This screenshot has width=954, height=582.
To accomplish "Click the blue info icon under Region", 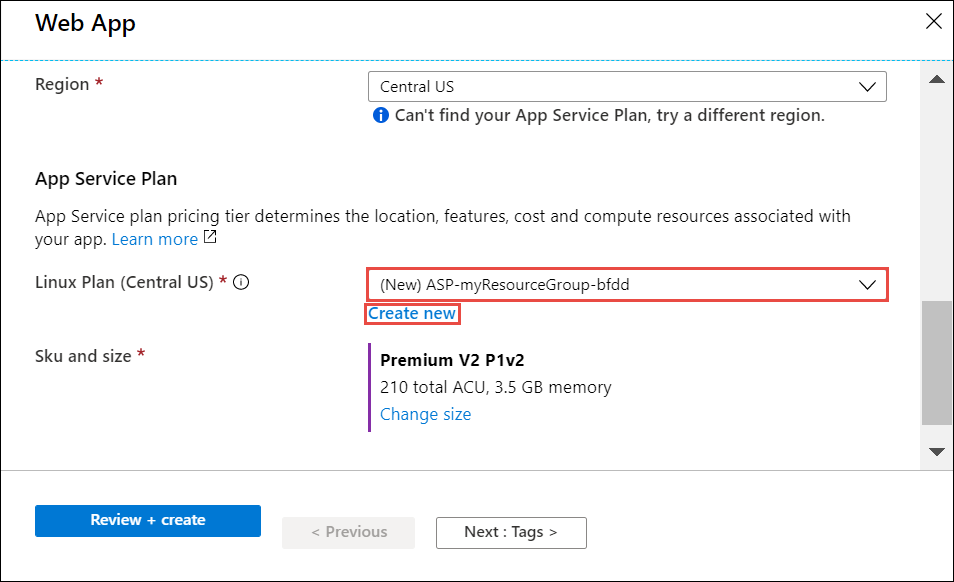I will [x=380, y=116].
